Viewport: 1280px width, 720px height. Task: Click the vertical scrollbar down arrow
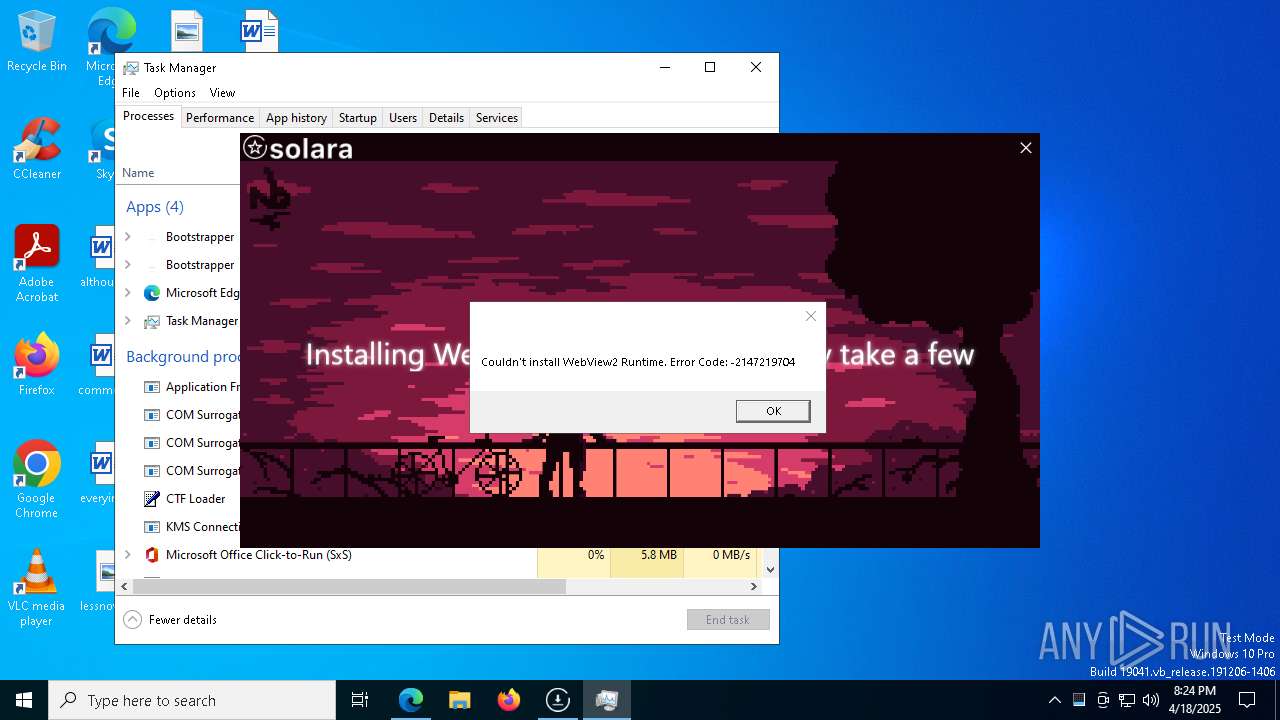point(770,569)
